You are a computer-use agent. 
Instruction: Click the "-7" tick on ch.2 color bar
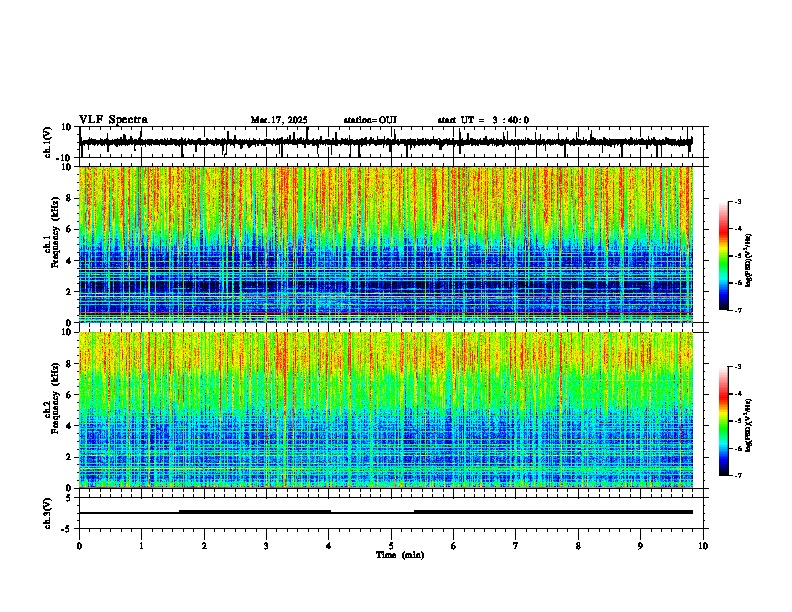point(737,475)
